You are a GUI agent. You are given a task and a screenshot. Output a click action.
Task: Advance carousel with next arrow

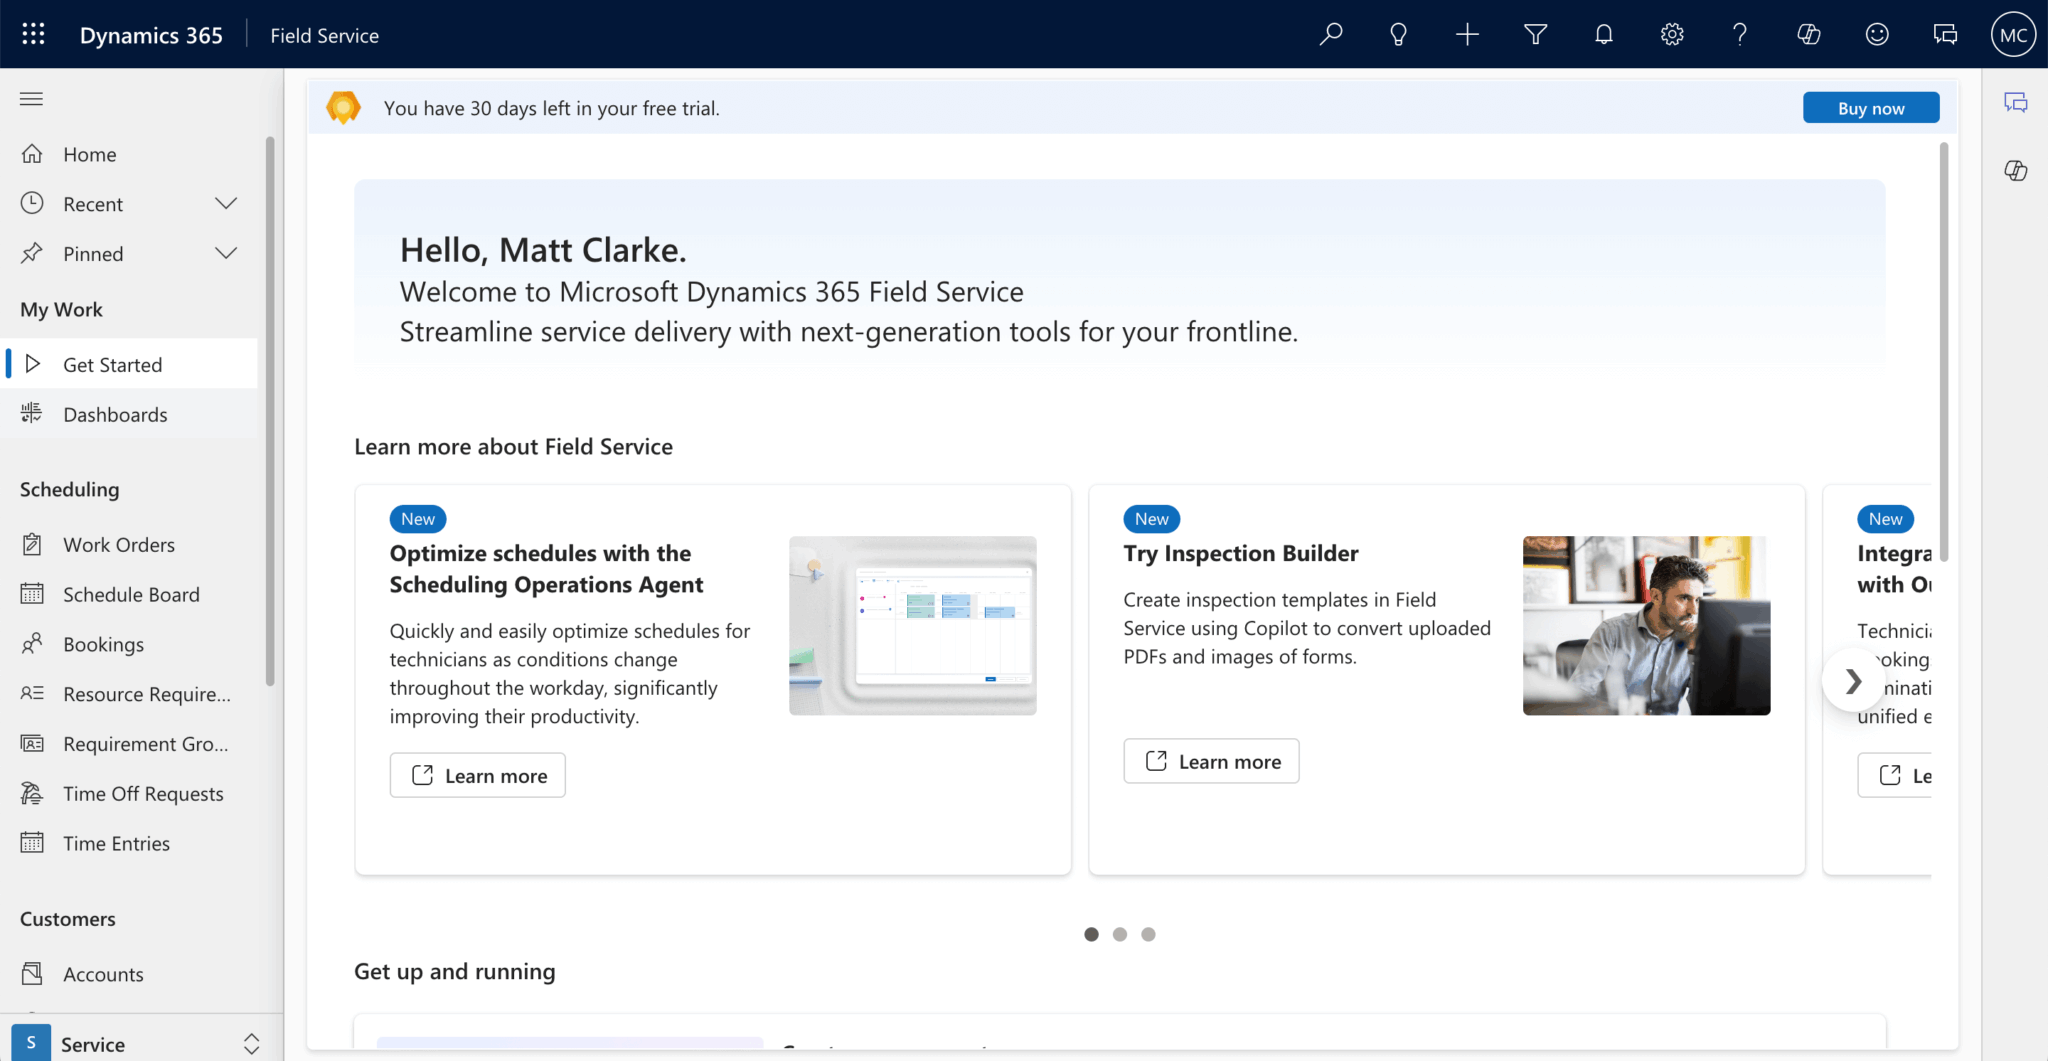point(1853,682)
